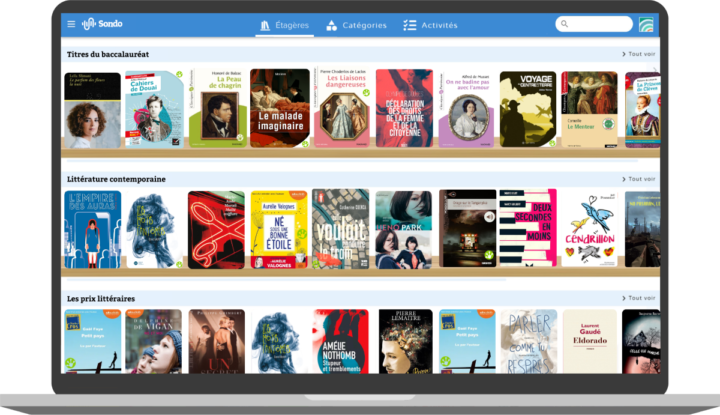Screen dimensions: 720x415
Task: Click the search input field
Action: tap(594, 24)
